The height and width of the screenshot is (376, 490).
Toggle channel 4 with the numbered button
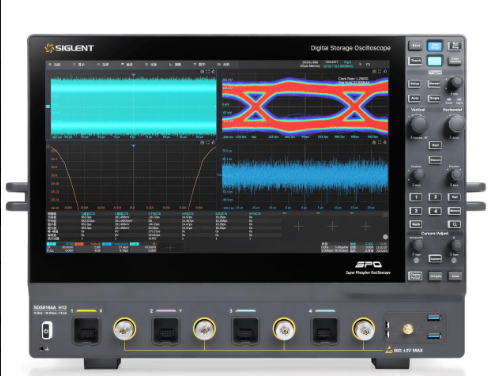(435, 211)
